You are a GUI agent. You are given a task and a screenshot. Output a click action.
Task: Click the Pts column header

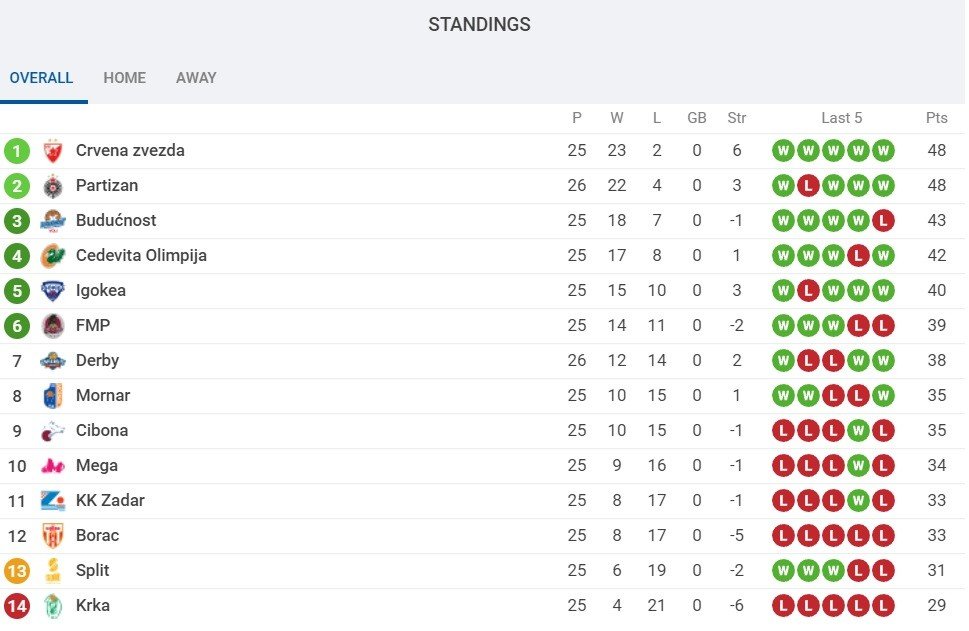click(x=936, y=118)
